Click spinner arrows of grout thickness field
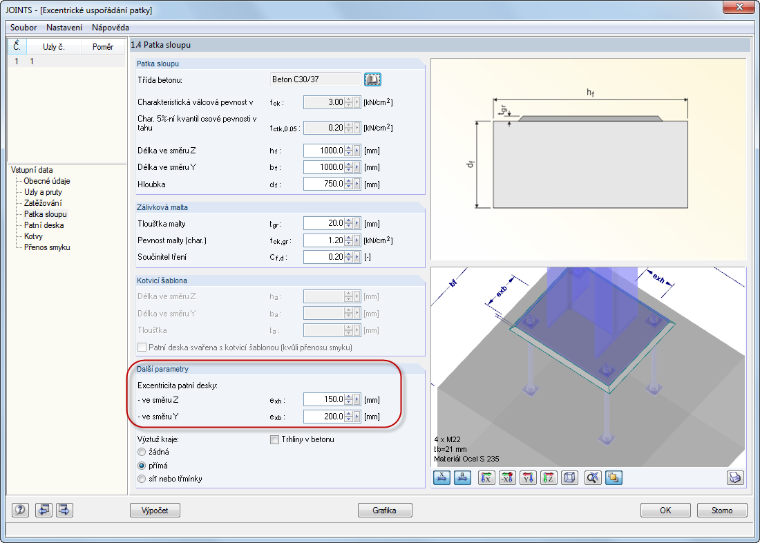 [x=348, y=224]
